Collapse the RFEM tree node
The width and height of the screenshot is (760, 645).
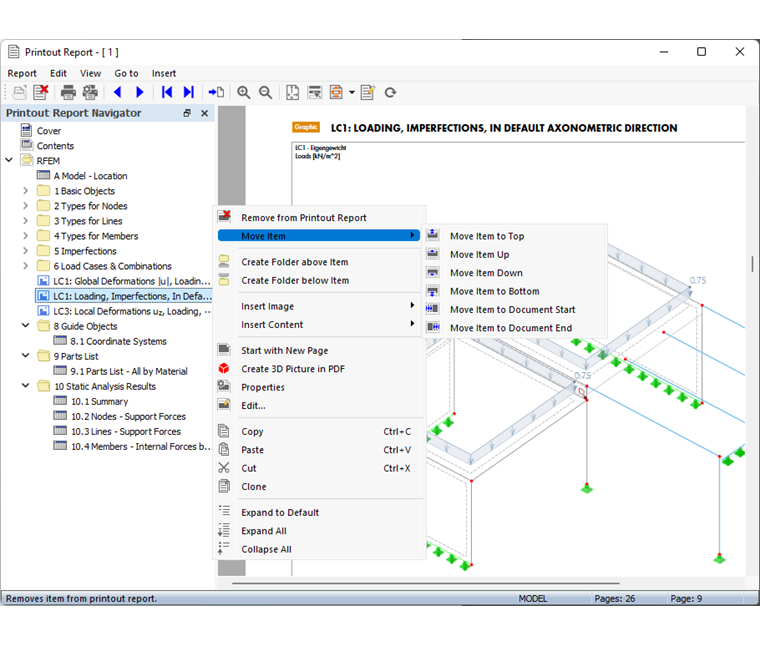click(x=9, y=160)
